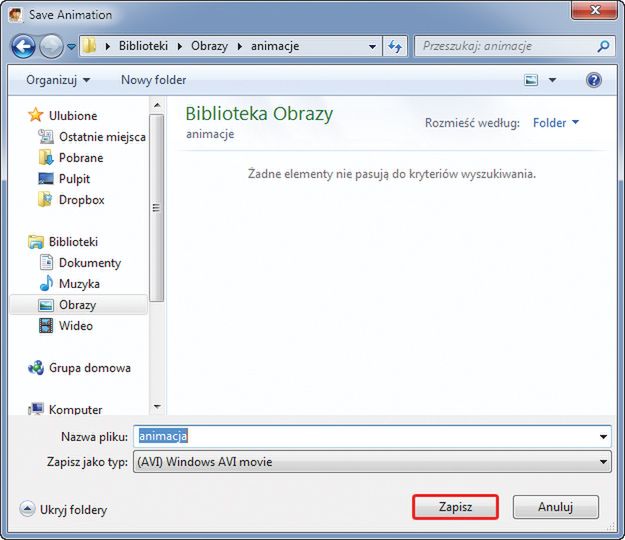Open the Muzyka library
This screenshot has width=625, height=540.
click(x=79, y=284)
